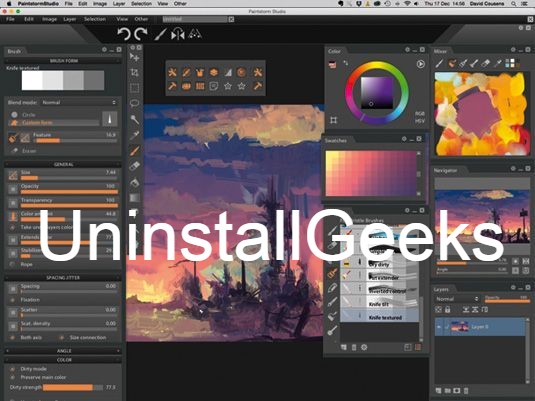The height and width of the screenshot is (401, 535).
Task: Select the Gradient tool in the toolbox
Action: coord(134,198)
